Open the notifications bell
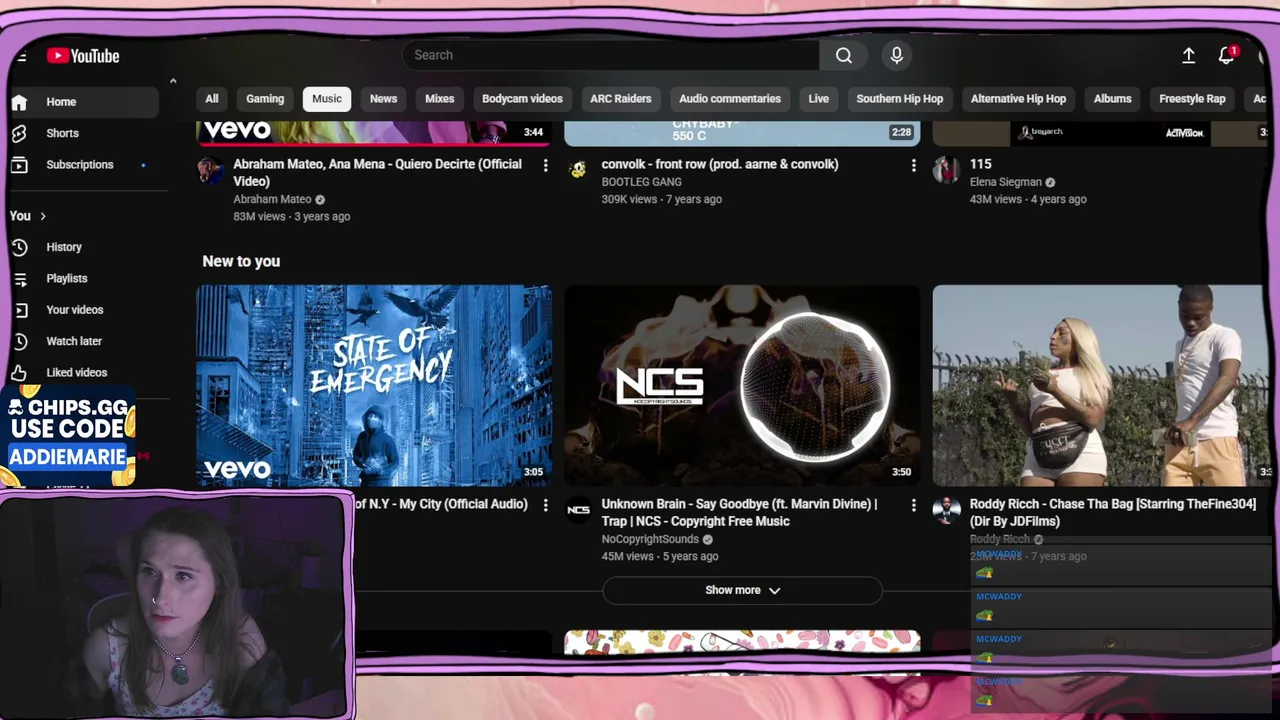Viewport: 1280px width, 720px height. [1226, 56]
